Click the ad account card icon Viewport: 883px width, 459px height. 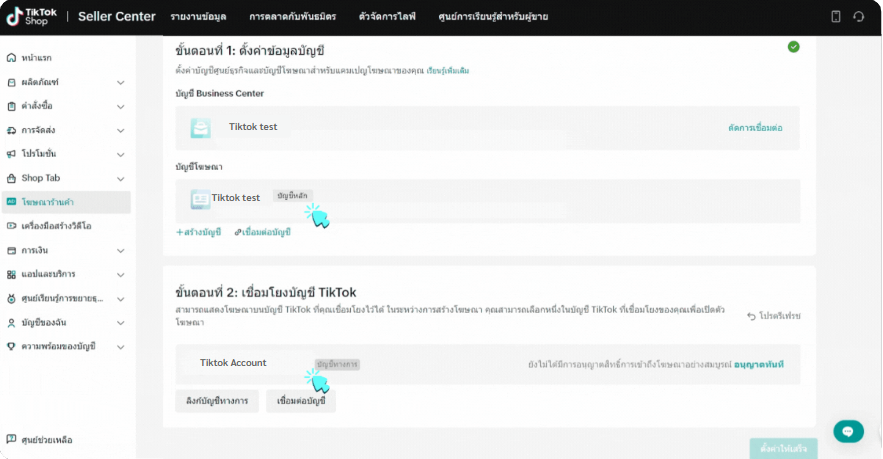pyautogui.click(x=200, y=199)
